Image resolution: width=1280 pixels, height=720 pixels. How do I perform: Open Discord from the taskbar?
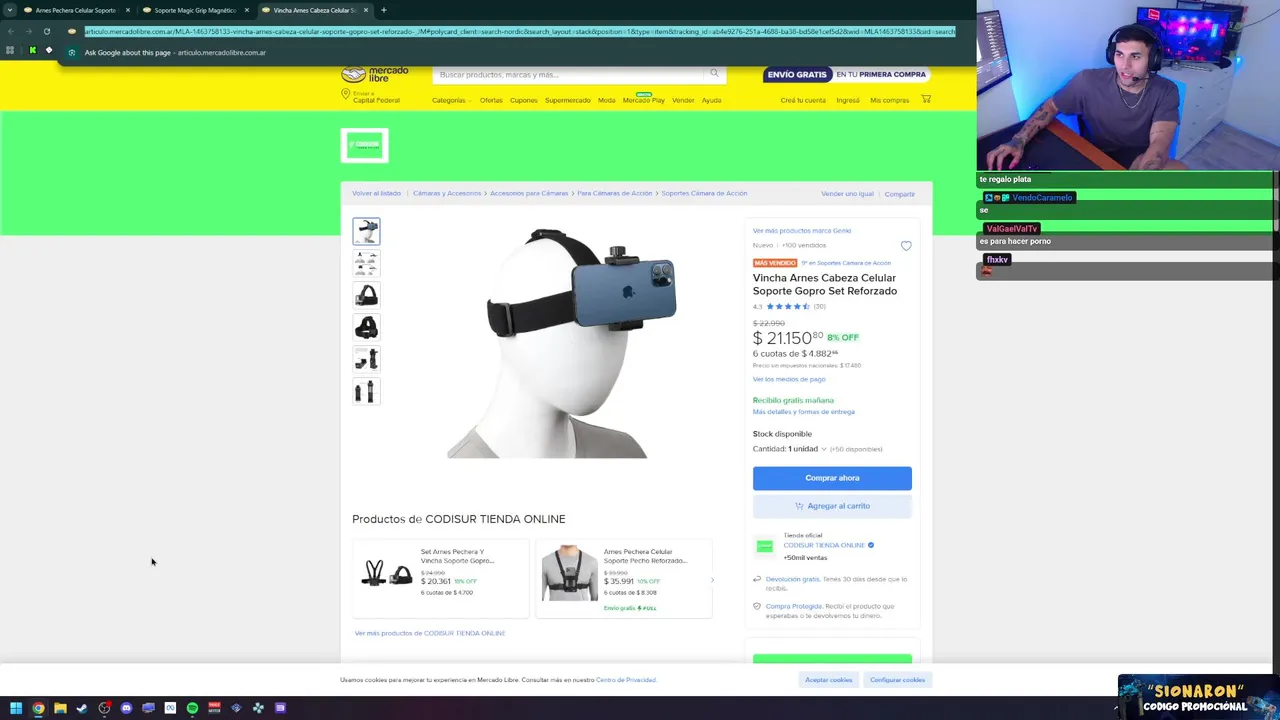click(x=126, y=708)
